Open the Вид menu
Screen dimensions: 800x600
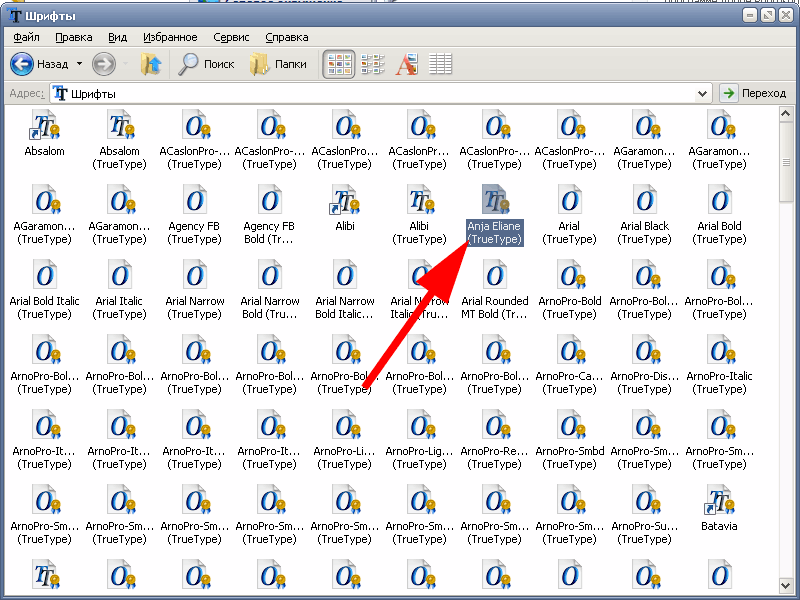click(x=117, y=37)
